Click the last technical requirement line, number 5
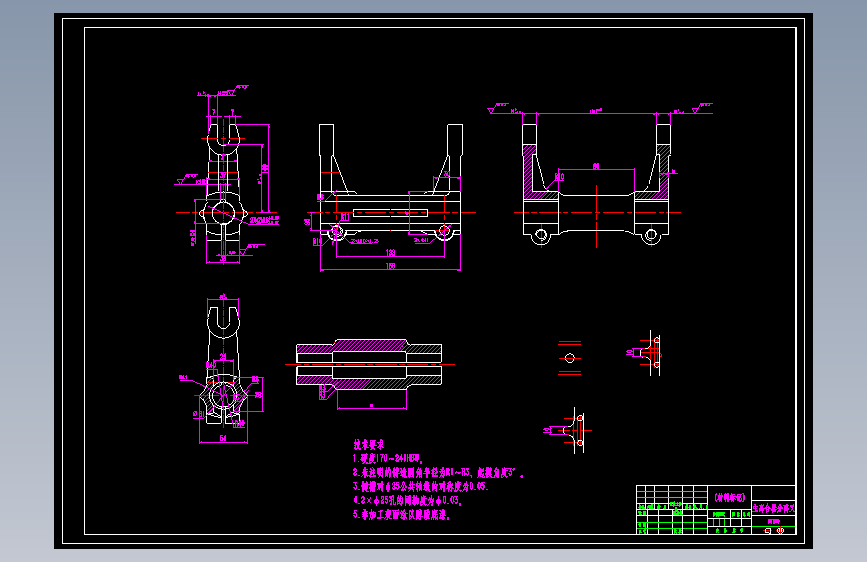Image resolution: width=867 pixels, height=562 pixels. 402,515
